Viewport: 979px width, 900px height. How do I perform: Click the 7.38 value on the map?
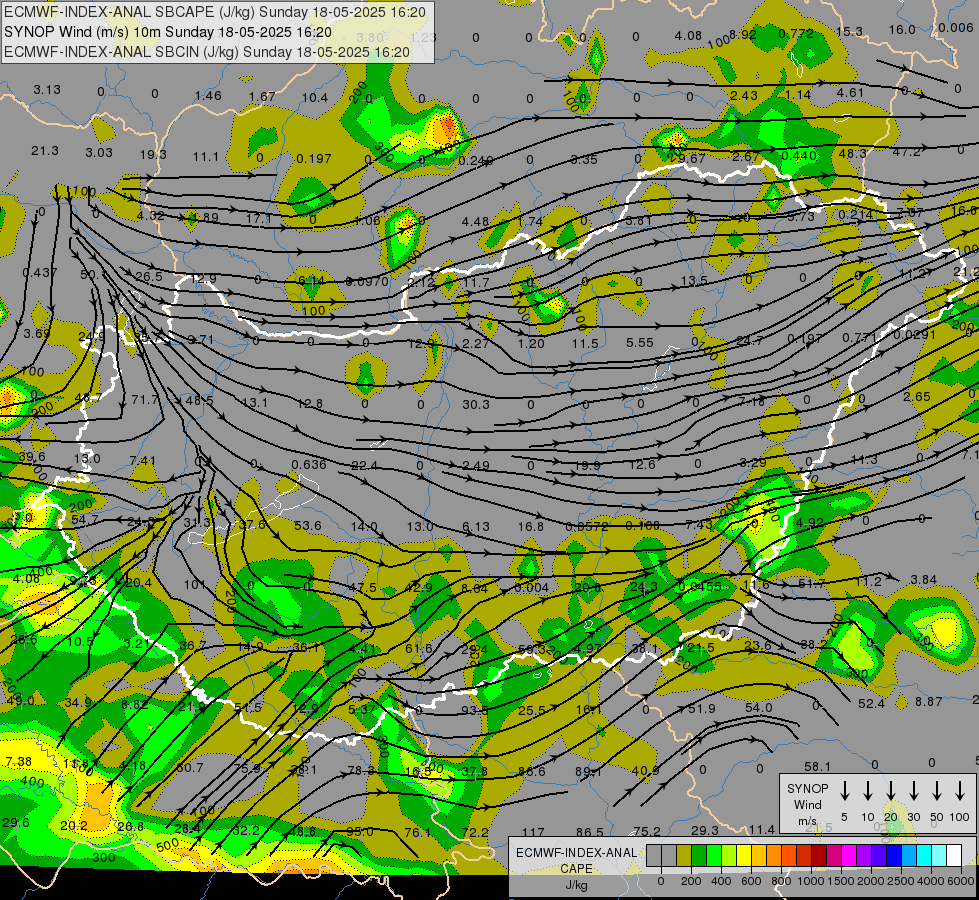pos(18,761)
